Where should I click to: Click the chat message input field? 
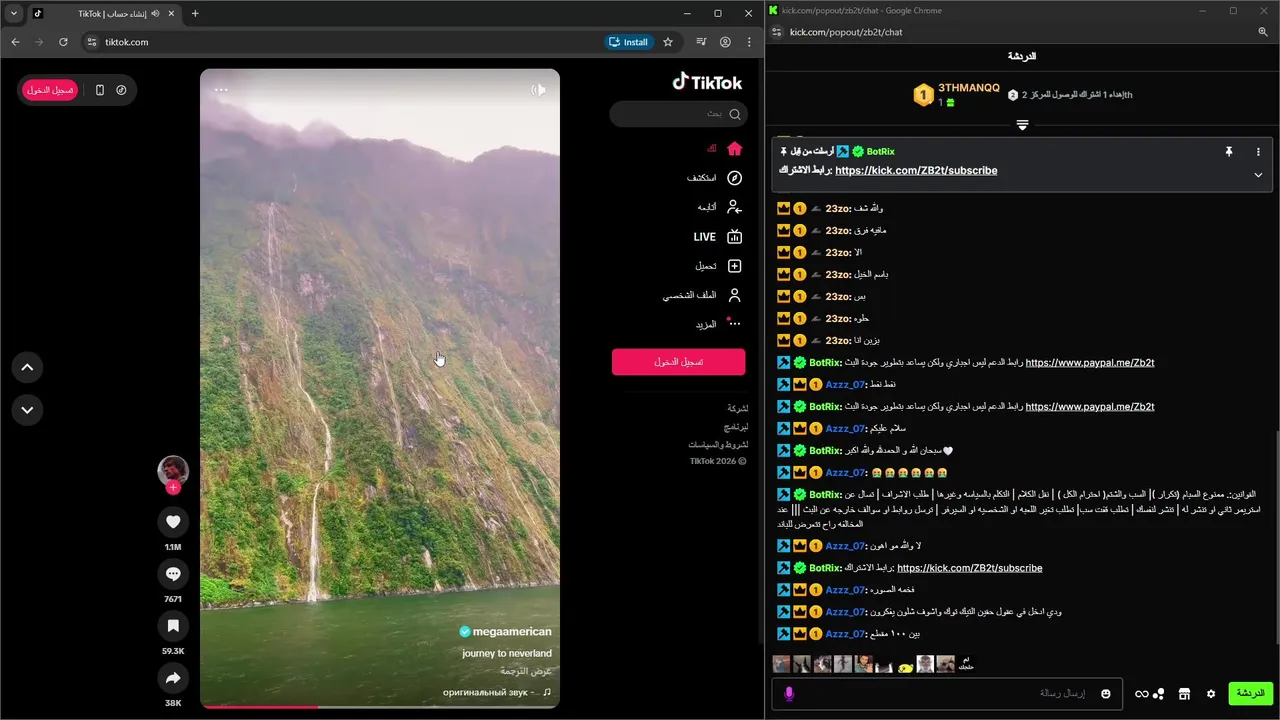945,694
